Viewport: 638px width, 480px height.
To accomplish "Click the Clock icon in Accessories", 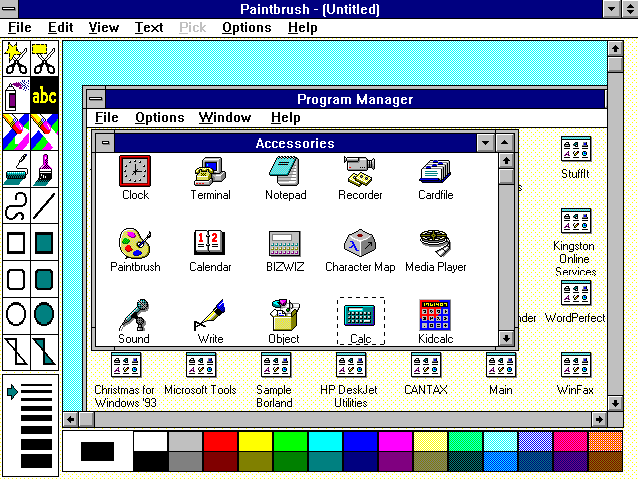I will coord(135,171).
